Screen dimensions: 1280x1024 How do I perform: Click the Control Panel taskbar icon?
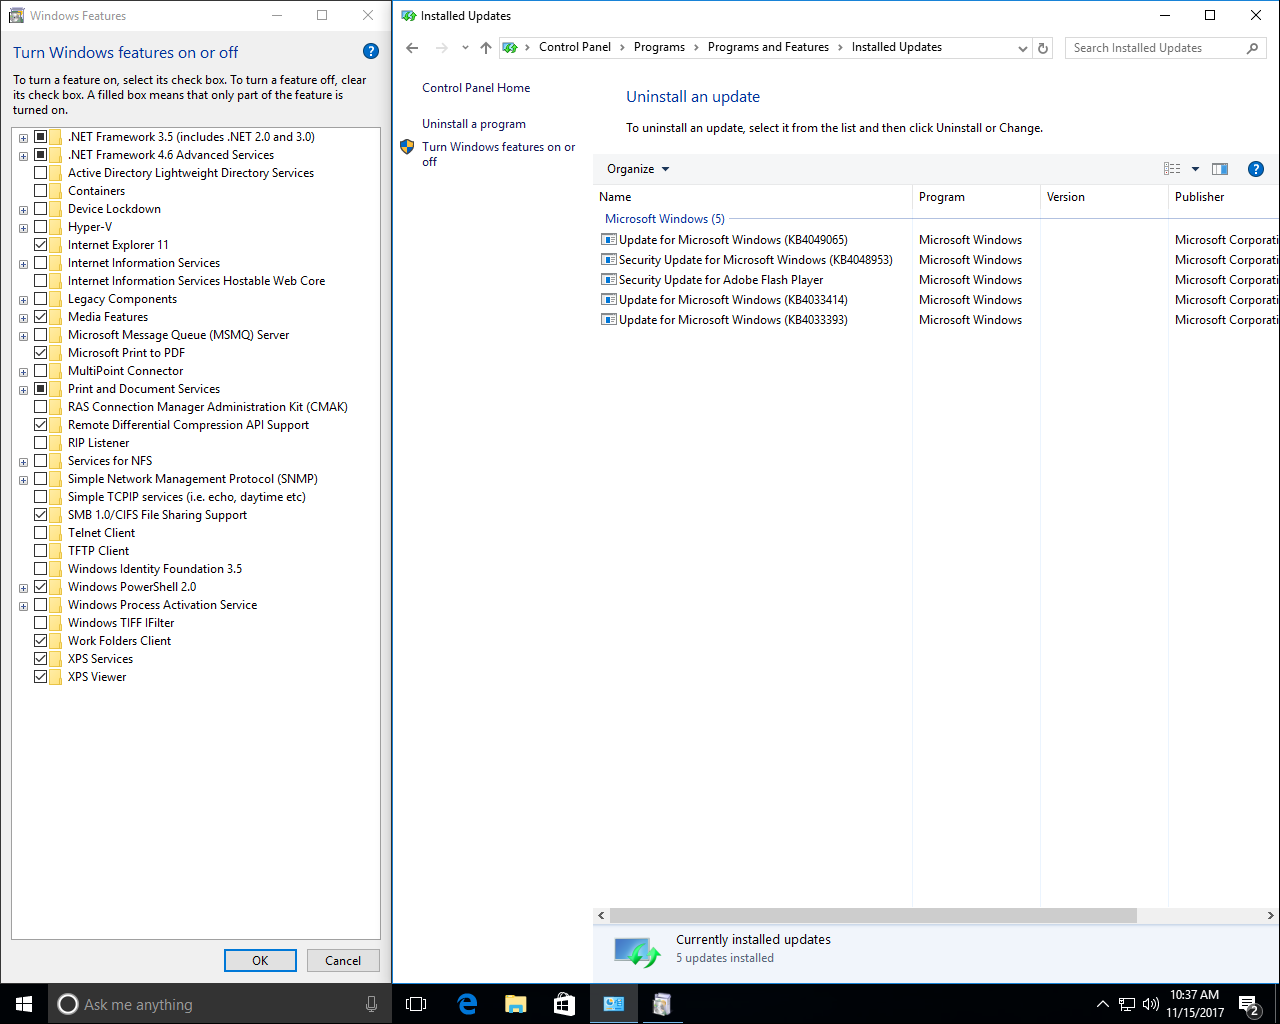point(613,1004)
